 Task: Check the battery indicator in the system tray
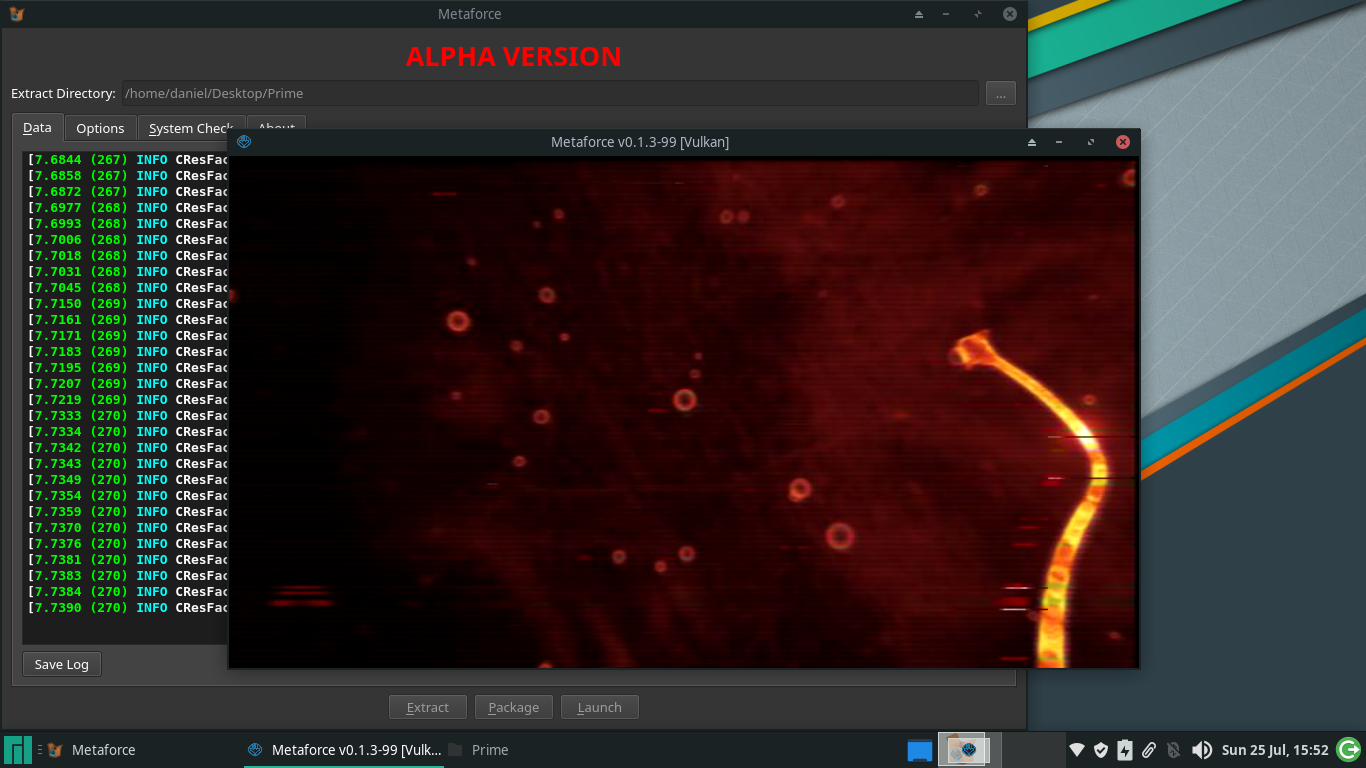click(1124, 750)
